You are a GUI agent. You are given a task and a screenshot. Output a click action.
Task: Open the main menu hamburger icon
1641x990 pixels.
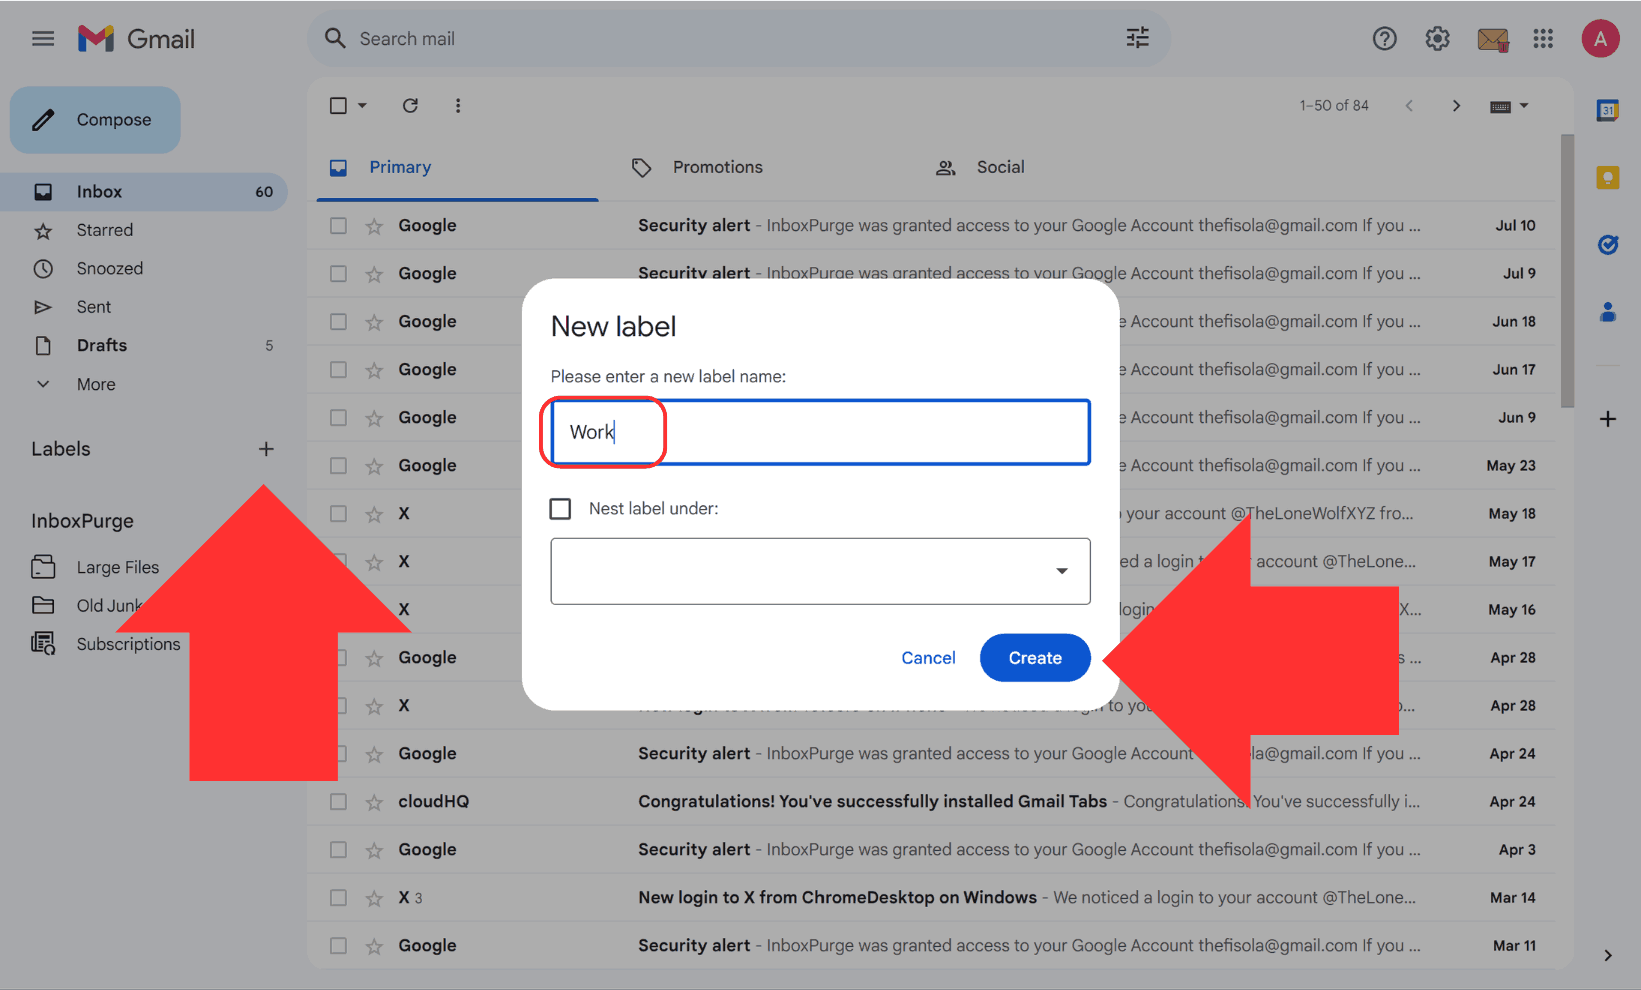[x=43, y=39]
